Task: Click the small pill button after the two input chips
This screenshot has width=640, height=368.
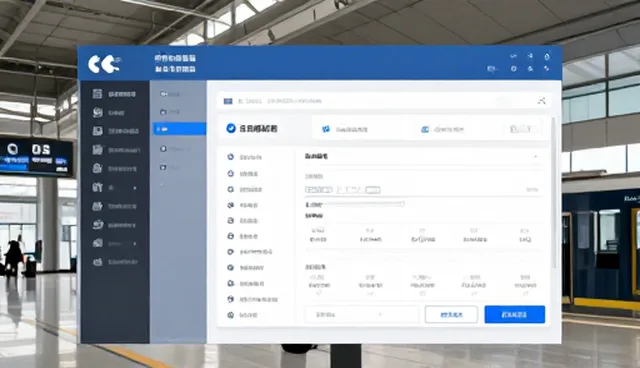Action: [x=373, y=190]
